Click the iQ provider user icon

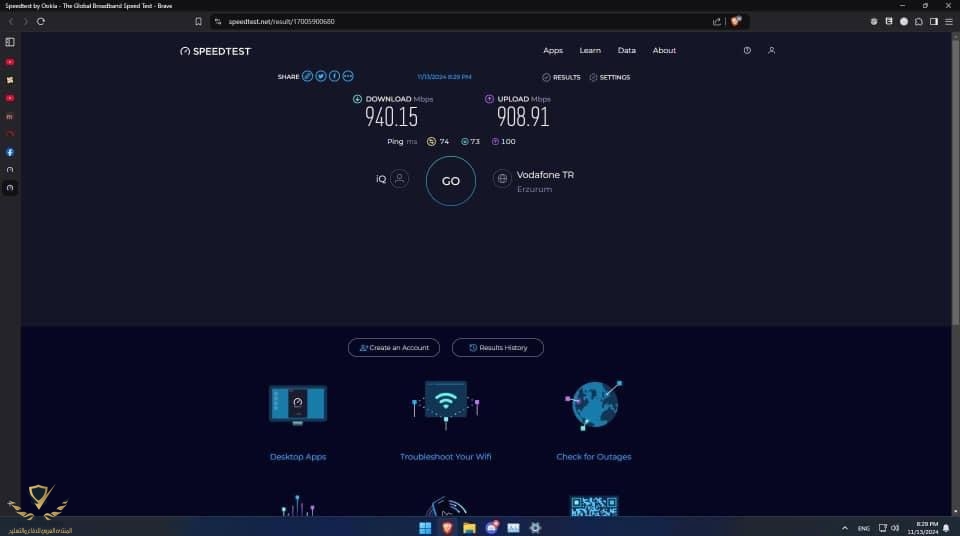click(399, 179)
